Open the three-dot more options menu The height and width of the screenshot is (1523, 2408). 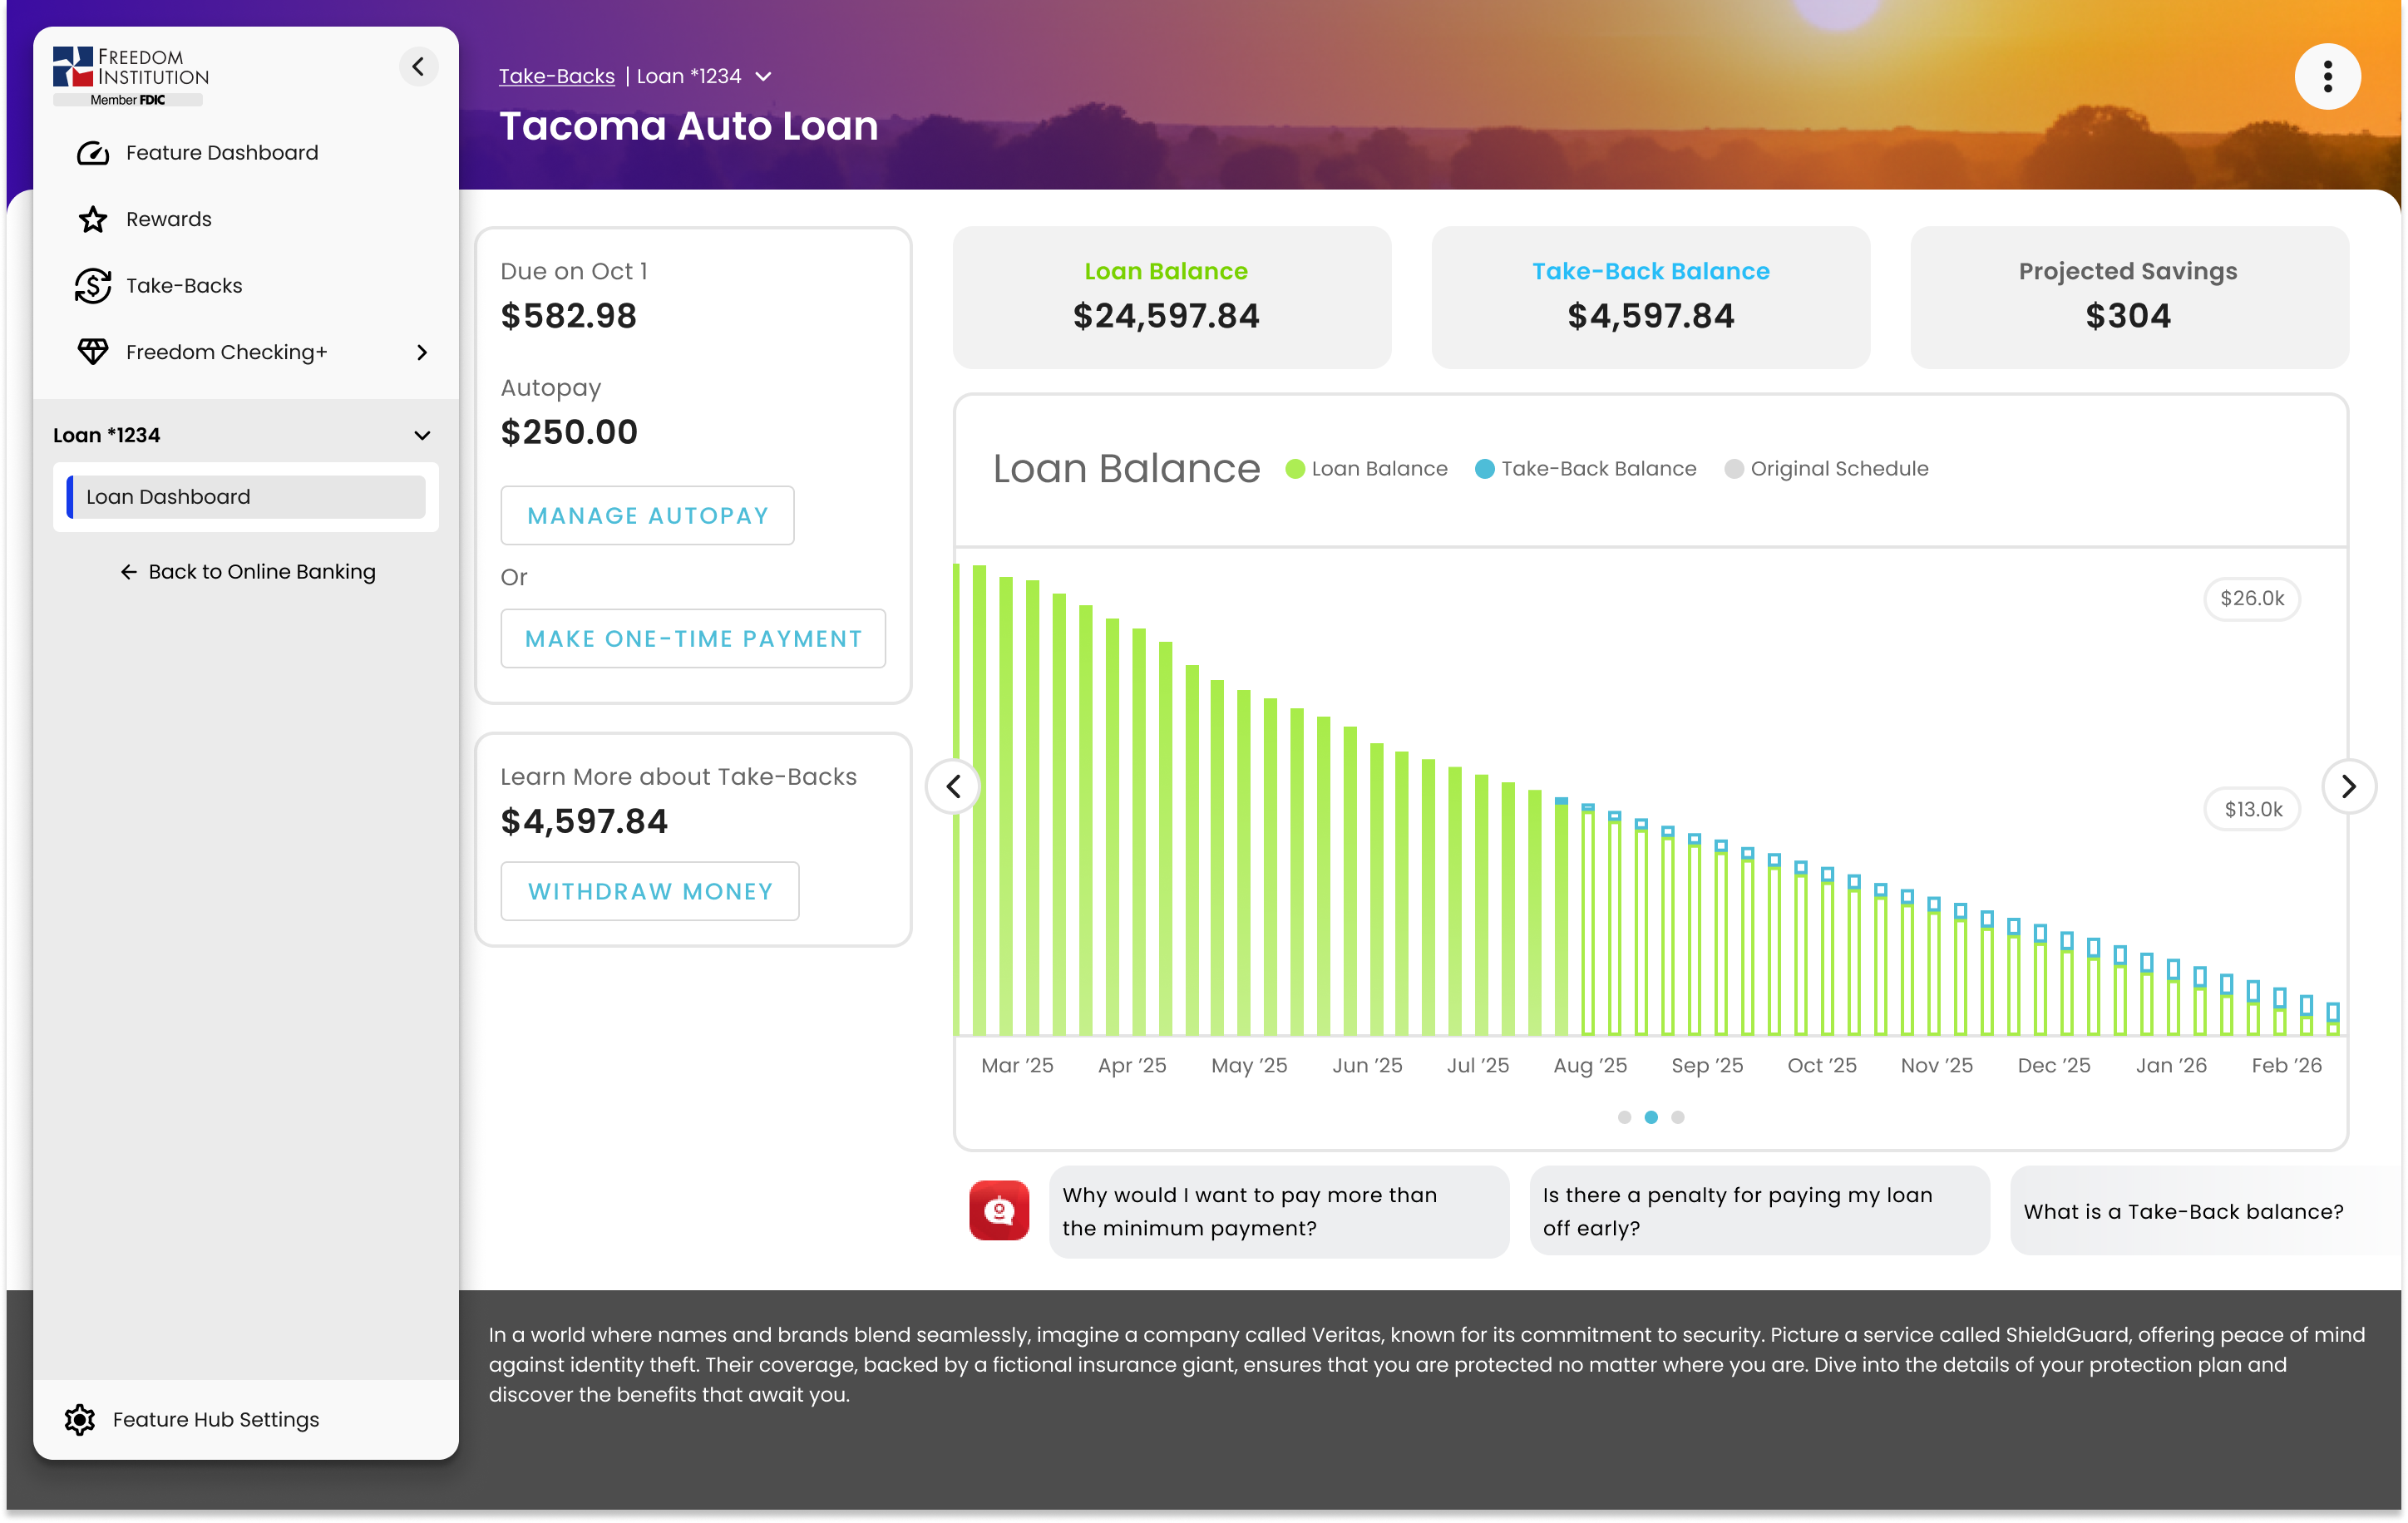tap(2327, 77)
